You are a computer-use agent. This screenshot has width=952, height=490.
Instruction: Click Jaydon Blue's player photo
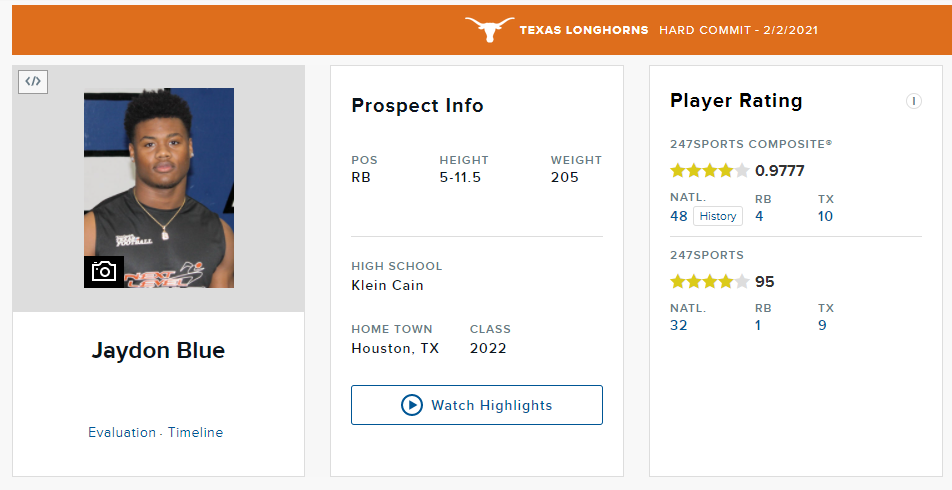pyautogui.click(x=159, y=180)
